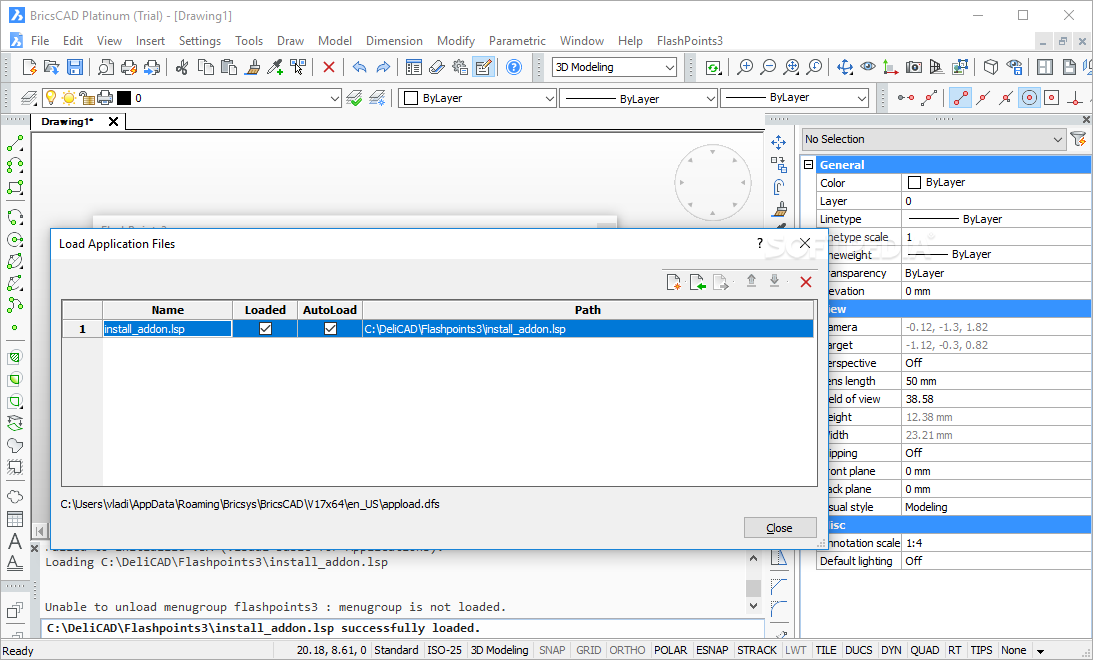Click the Paste clipboard icon

pos(229,67)
